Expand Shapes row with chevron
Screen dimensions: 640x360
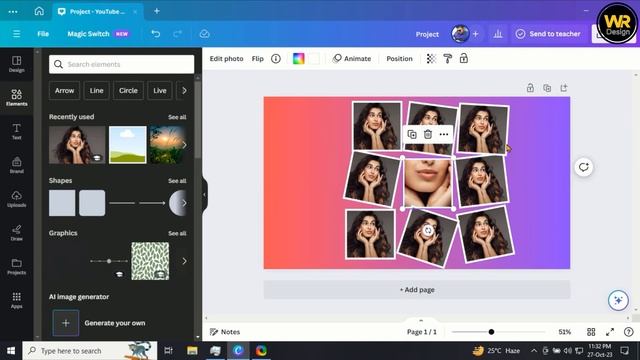tap(184, 203)
